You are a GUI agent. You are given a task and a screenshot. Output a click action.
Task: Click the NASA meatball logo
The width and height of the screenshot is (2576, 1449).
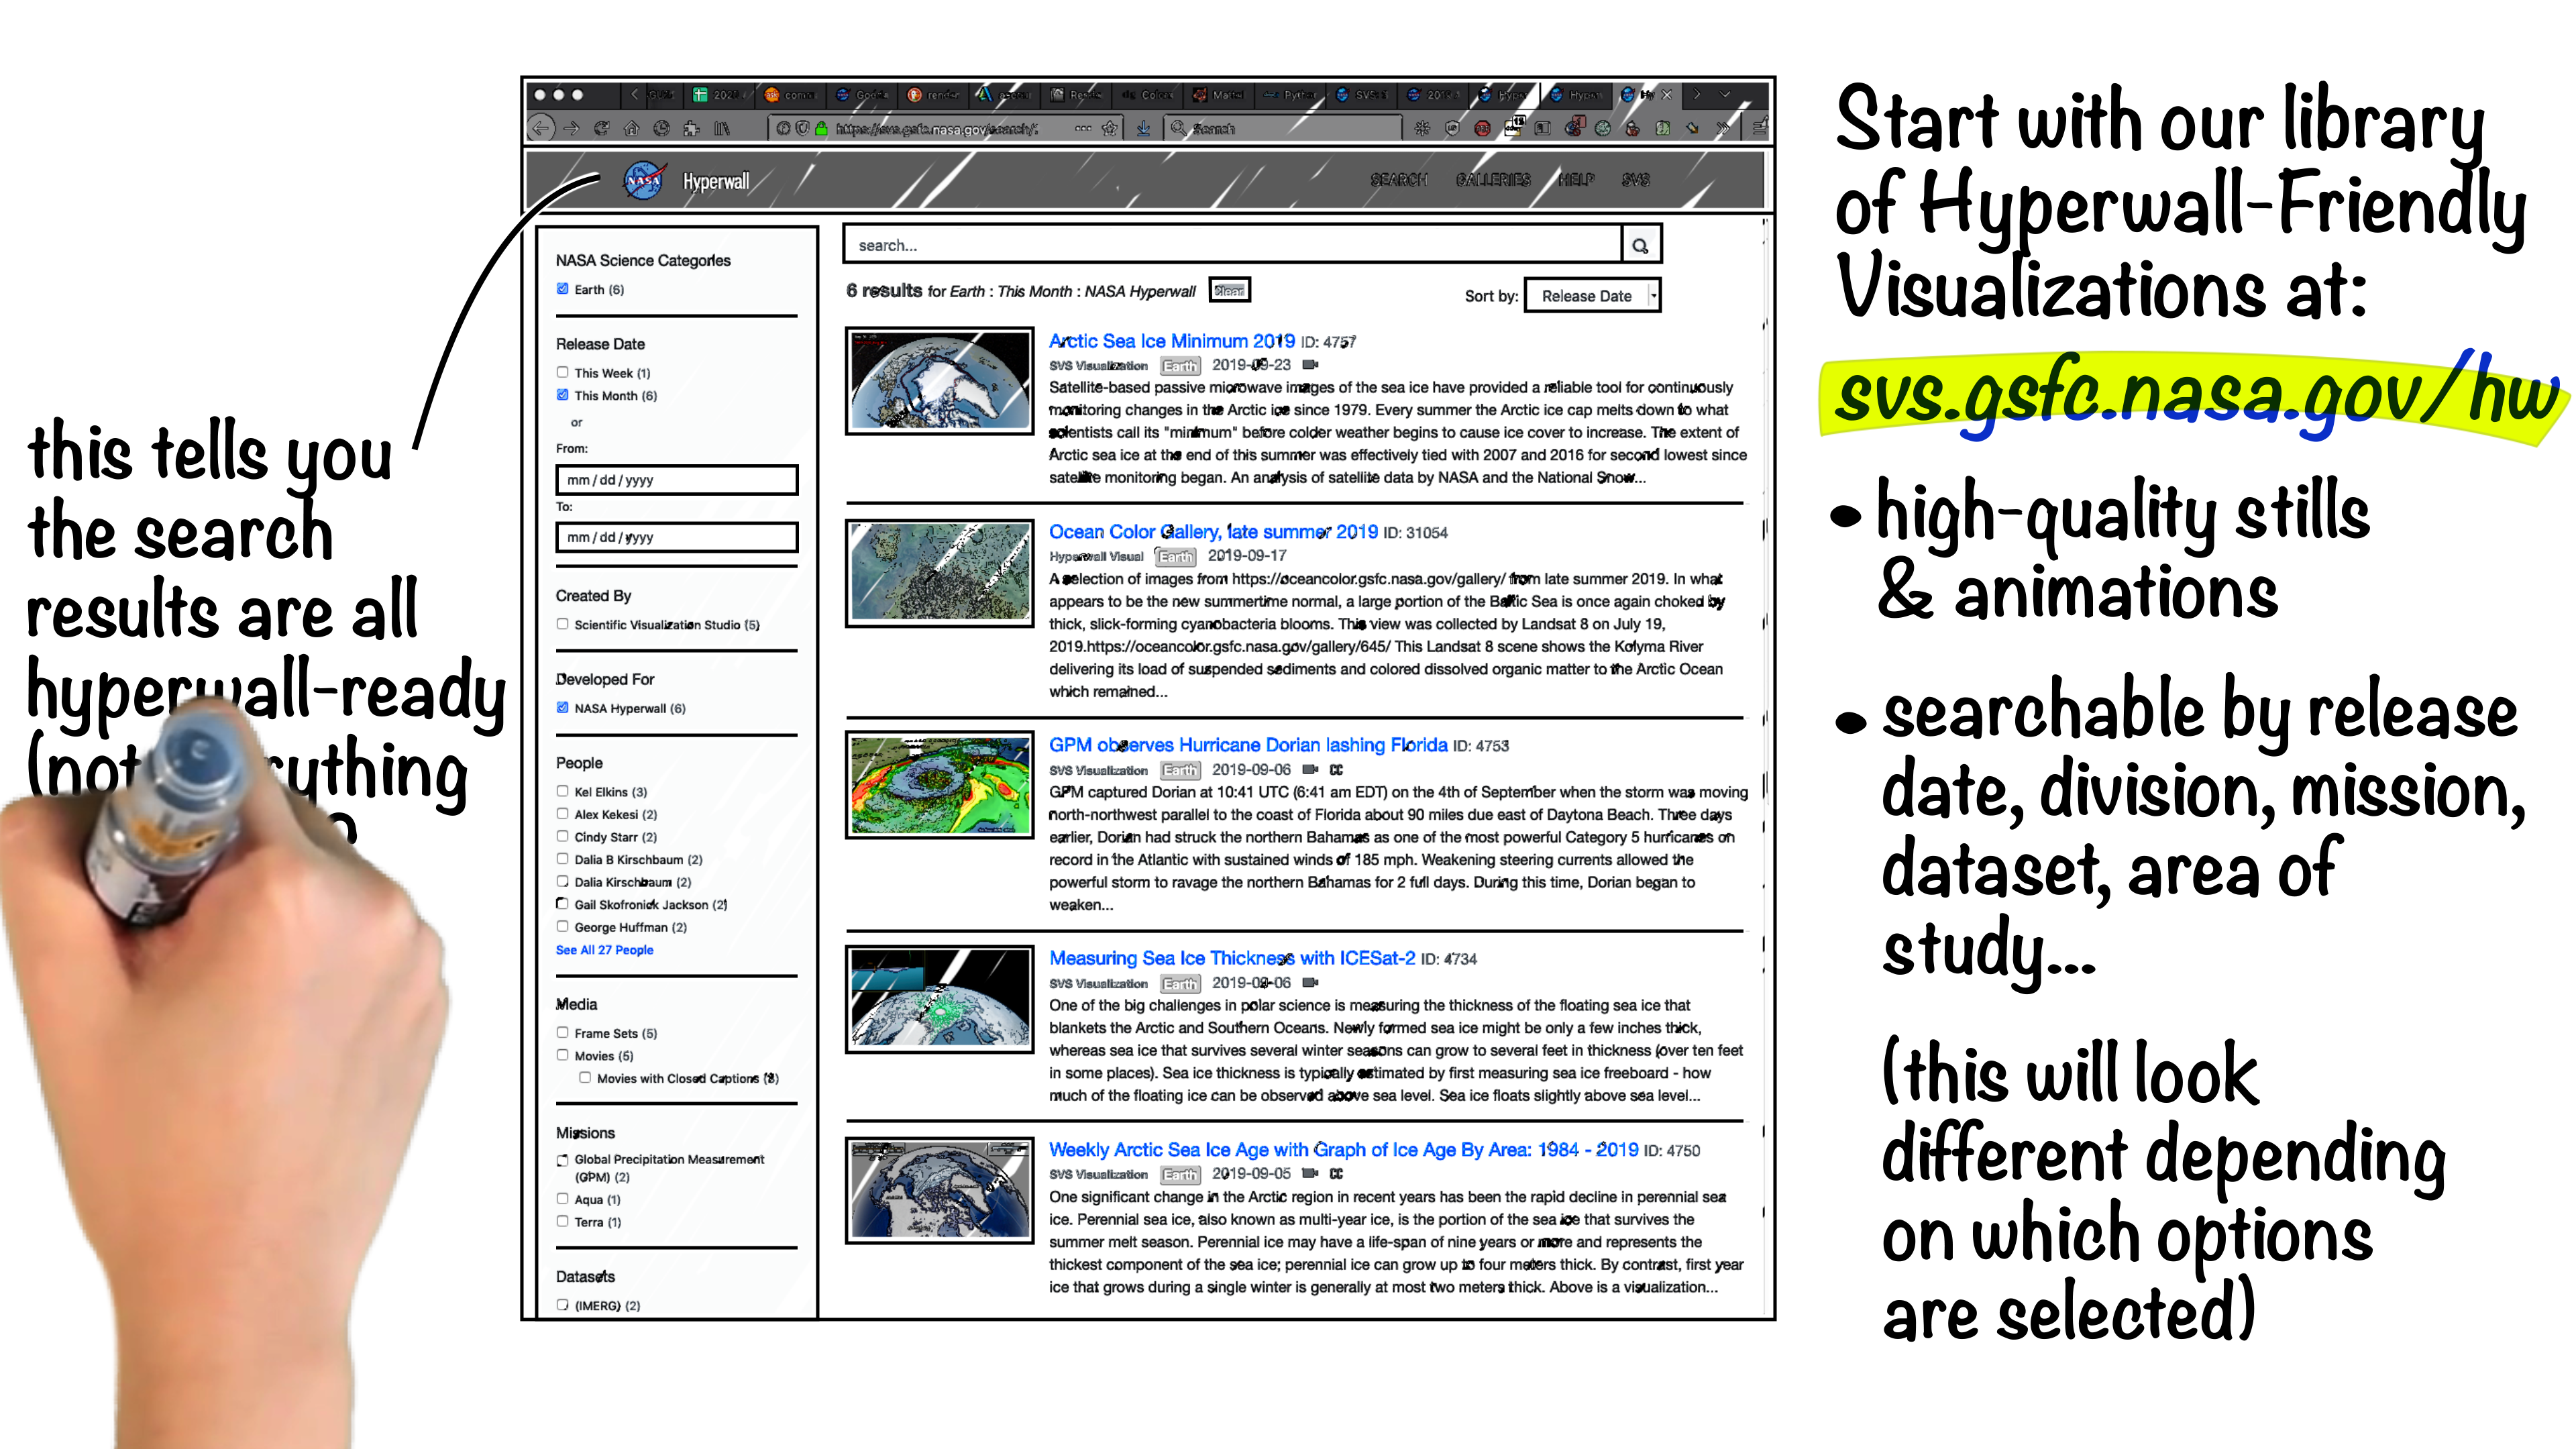point(644,180)
